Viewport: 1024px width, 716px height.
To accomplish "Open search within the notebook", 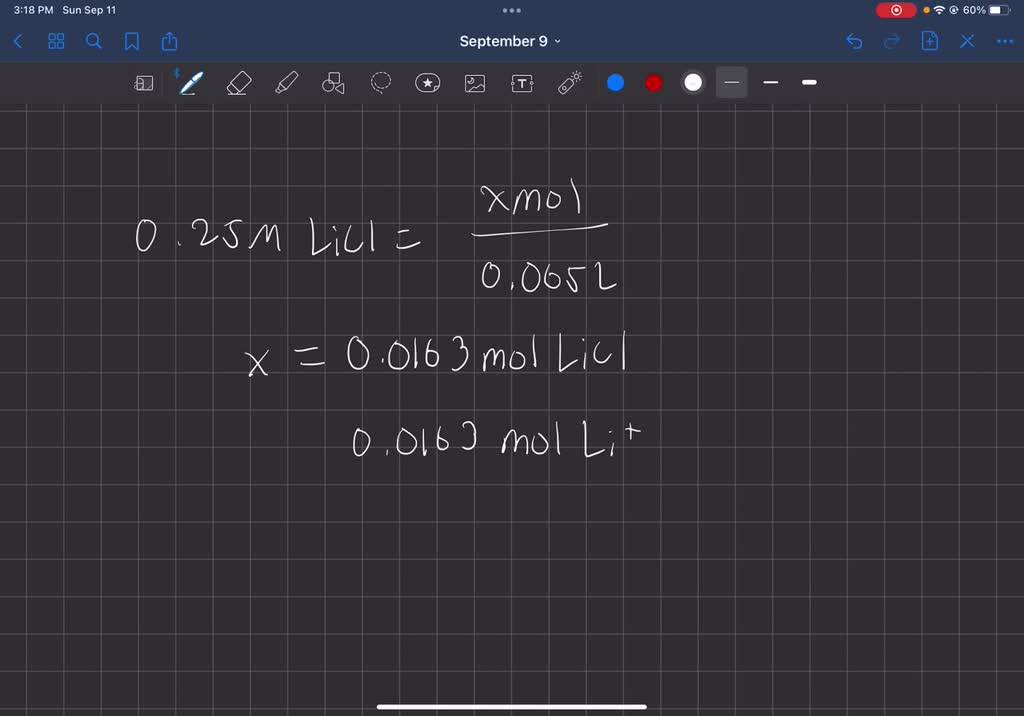I will [94, 41].
